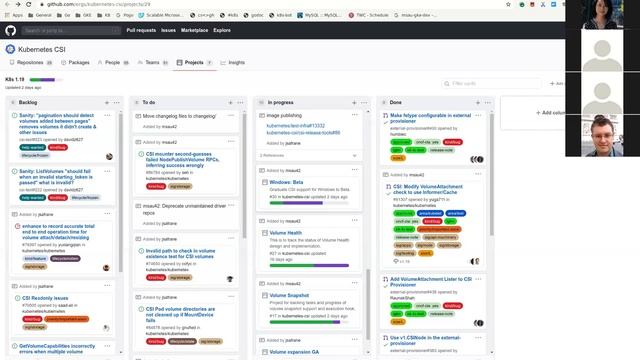The width and height of the screenshot is (640, 360).
Task: Open menu of Make fstype configurable card
Action: 478,116
